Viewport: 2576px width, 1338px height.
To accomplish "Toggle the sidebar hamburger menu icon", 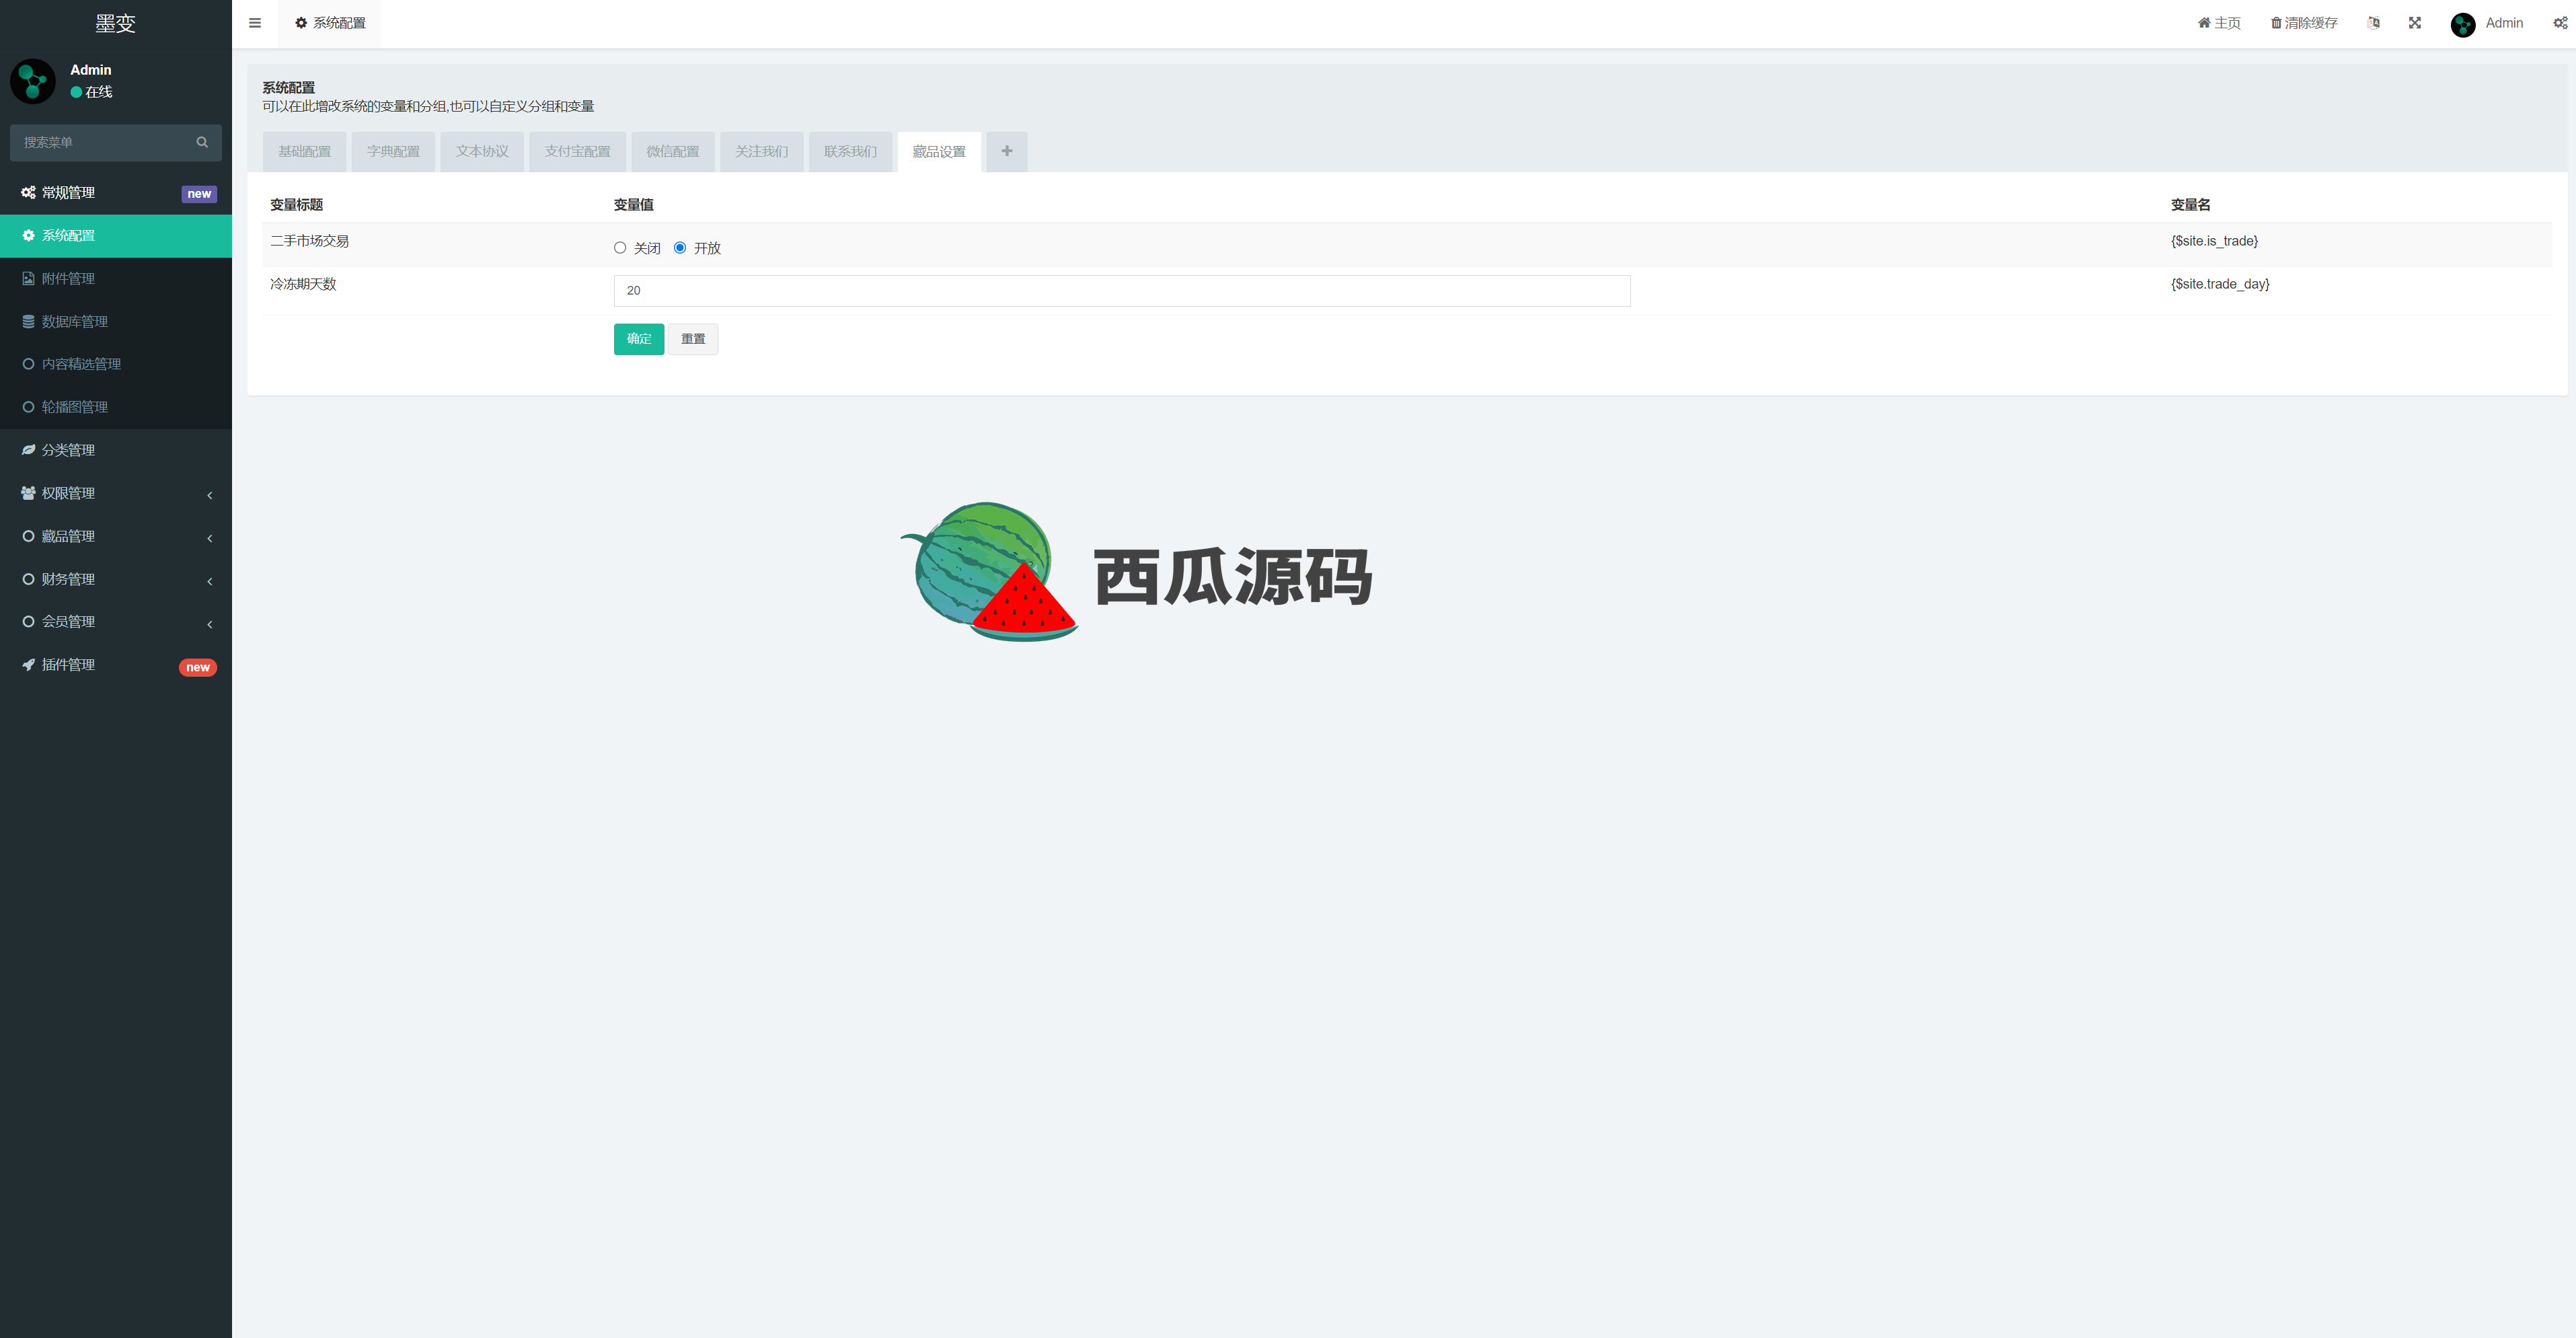I will [255, 23].
